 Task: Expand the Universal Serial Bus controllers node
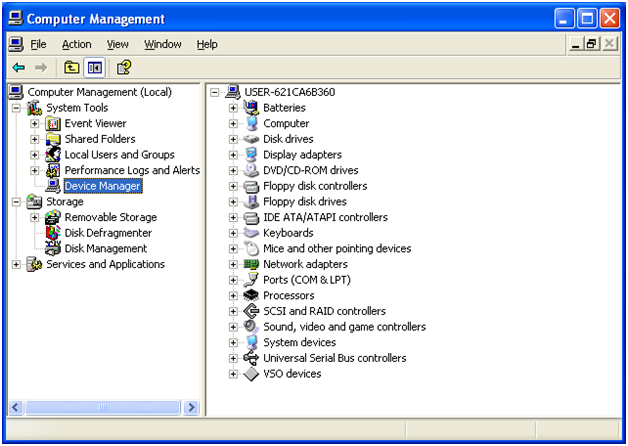(x=234, y=358)
